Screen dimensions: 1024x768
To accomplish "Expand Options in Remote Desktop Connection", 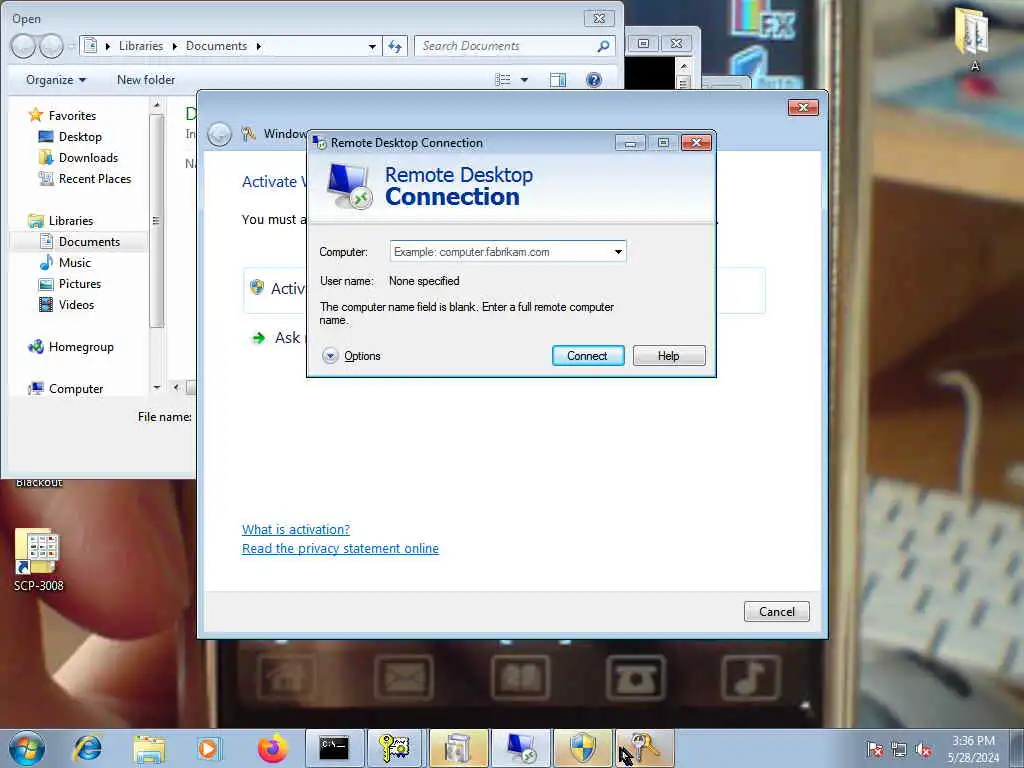I will click(351, 356).
